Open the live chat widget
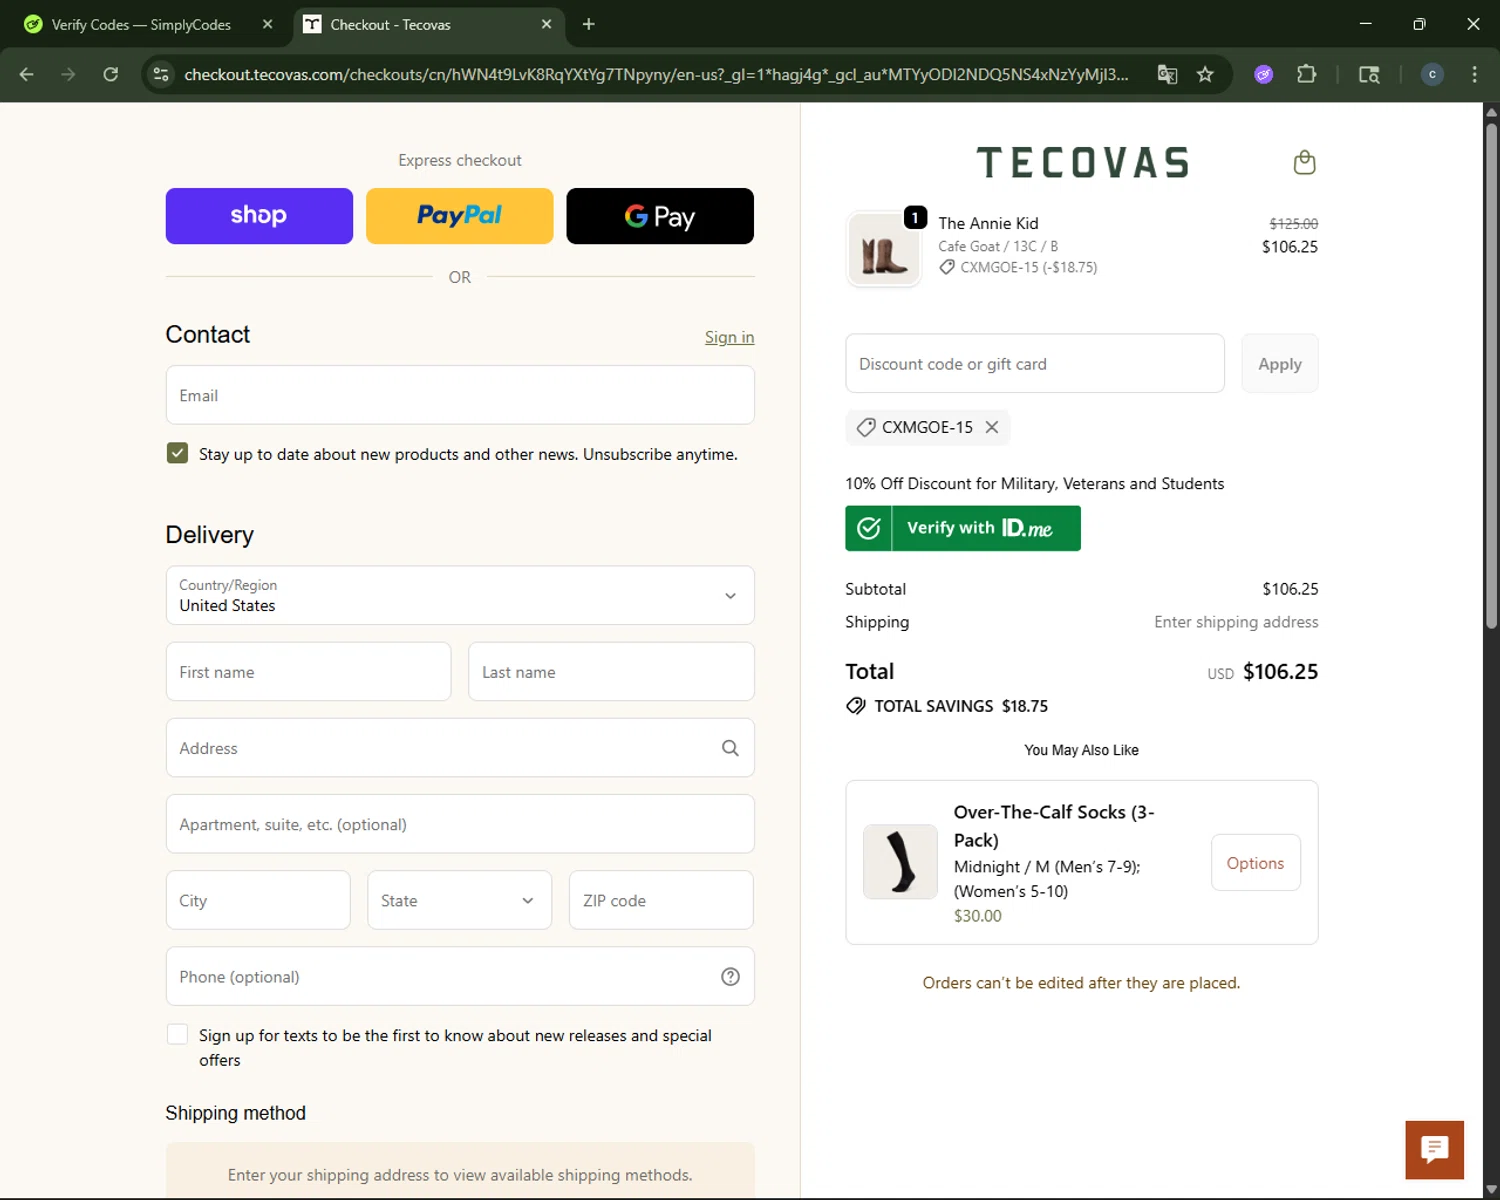This screenshot has width=1500, height=1200. click(x=1434, y=1150)
